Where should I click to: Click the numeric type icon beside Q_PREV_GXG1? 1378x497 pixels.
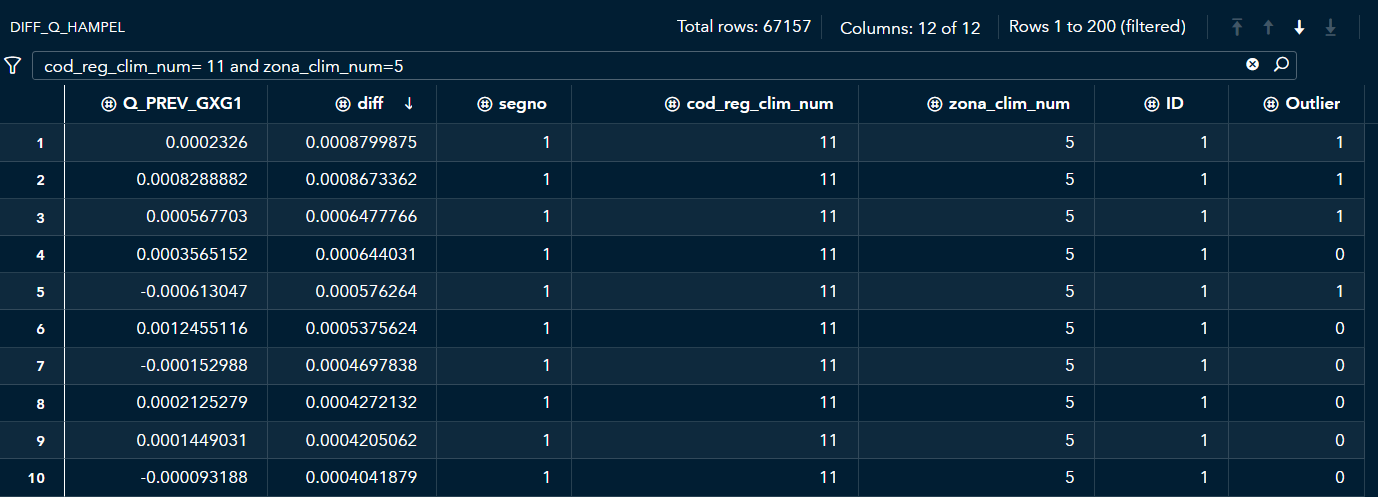click(109, 104)
